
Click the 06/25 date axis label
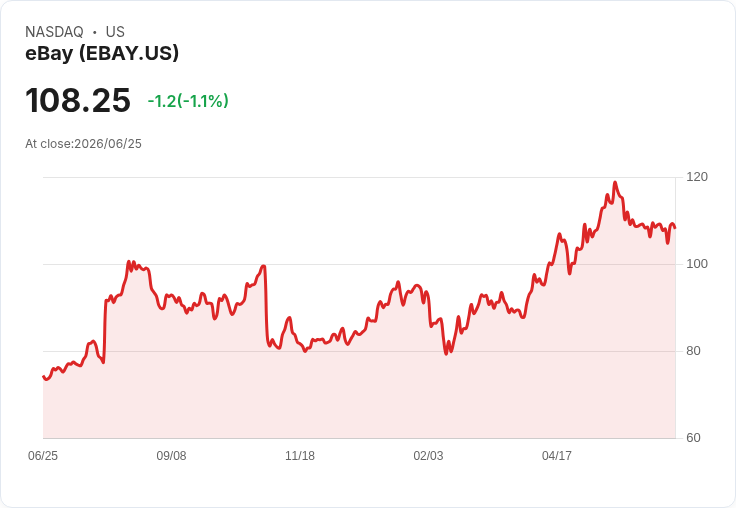(x=43, y=456)
